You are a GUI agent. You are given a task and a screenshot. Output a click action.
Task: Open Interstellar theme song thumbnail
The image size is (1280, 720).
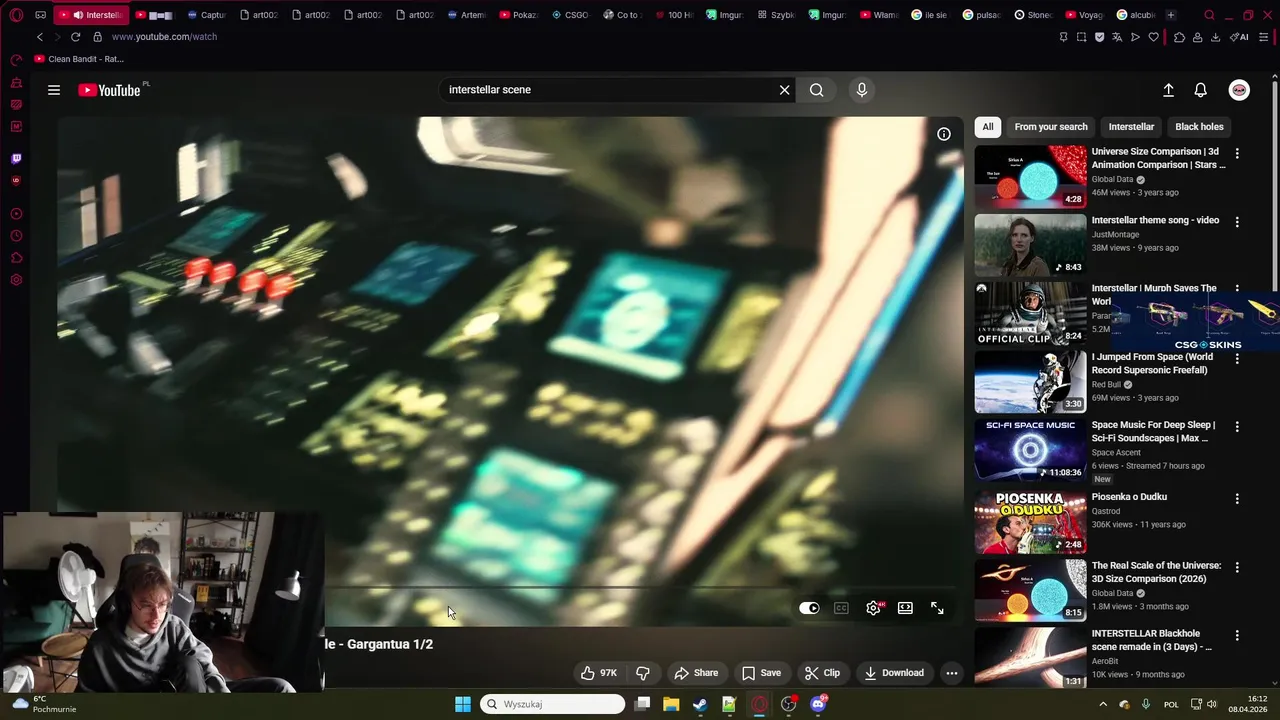click(x=1030, y=245)
